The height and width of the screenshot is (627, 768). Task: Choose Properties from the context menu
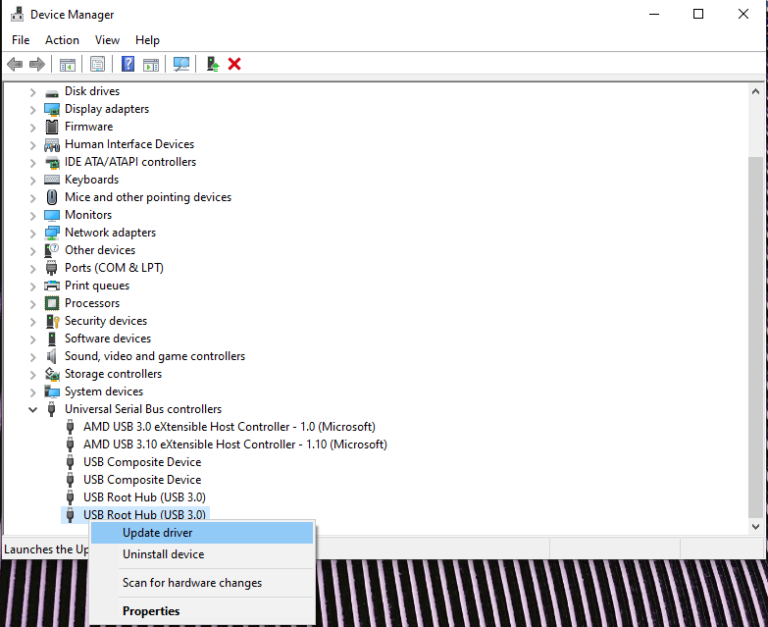coord(202,611)
